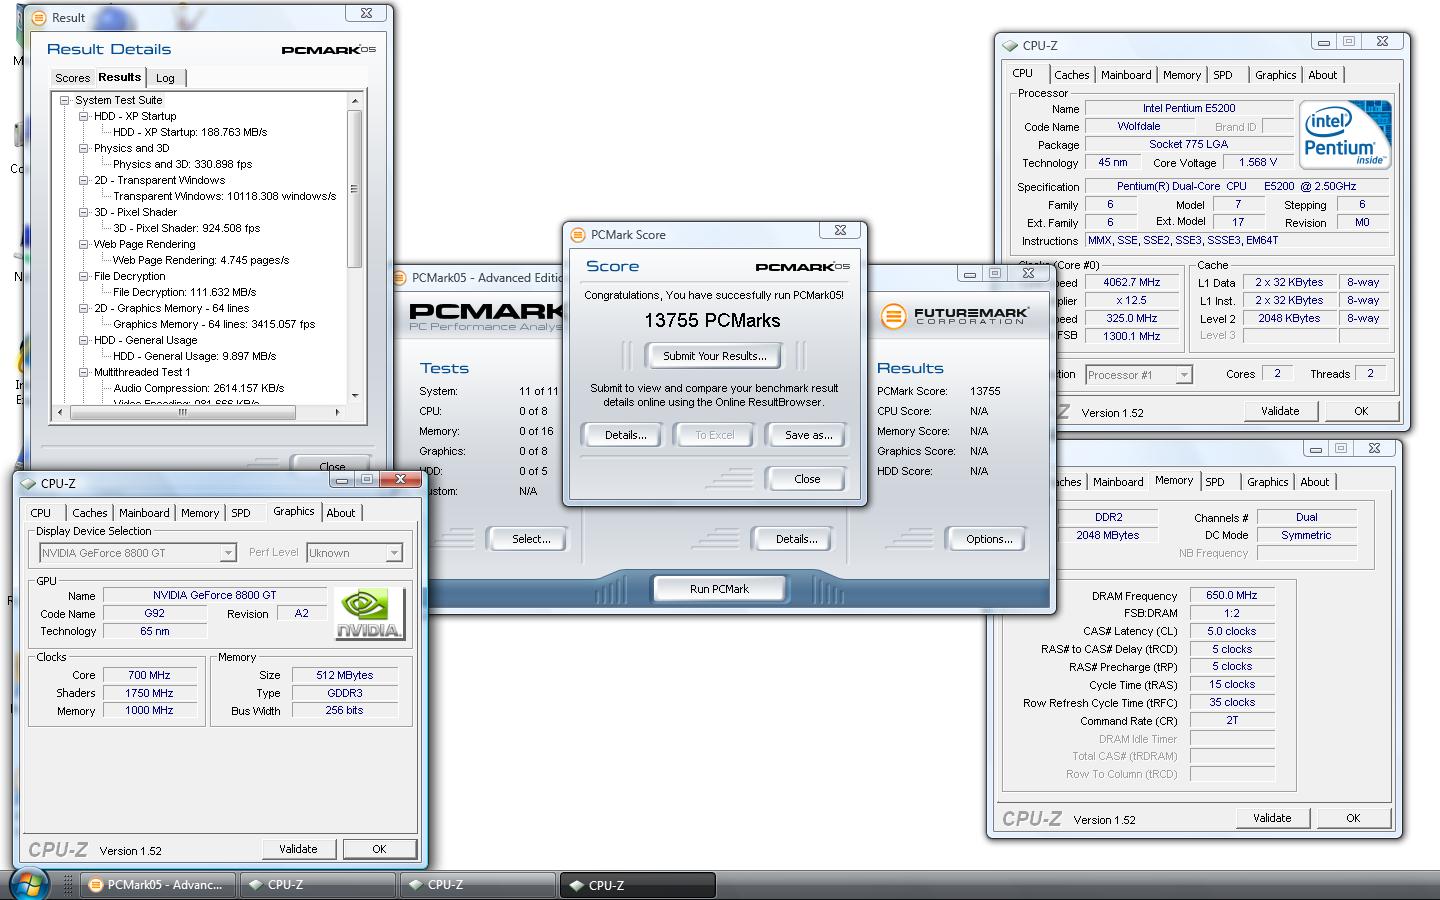The height and width of the screenshot is (900, 1440).
Task: Collapse the System Test Suite tree node
Action: pyautogui.click(x=65, y=100)
